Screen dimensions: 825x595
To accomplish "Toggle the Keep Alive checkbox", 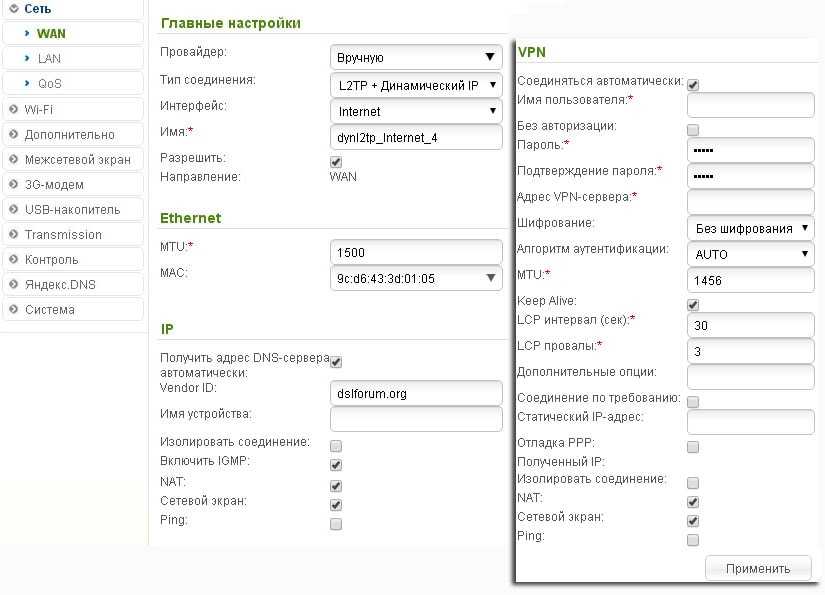I will (x=693, y=304).
